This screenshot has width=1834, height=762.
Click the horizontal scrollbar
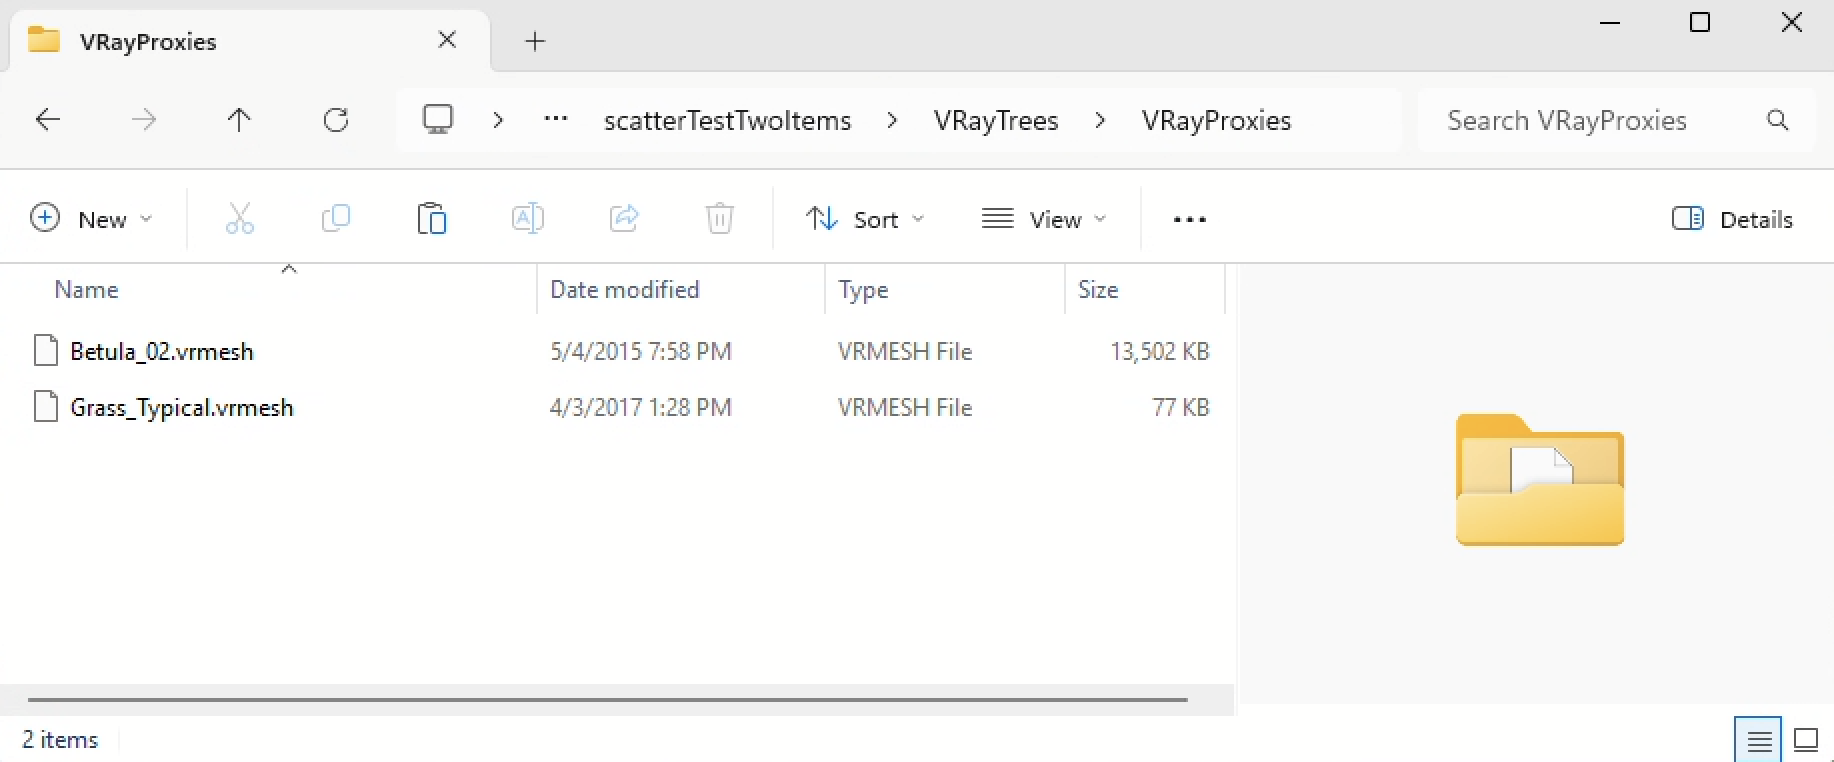(x=607, y=700)
